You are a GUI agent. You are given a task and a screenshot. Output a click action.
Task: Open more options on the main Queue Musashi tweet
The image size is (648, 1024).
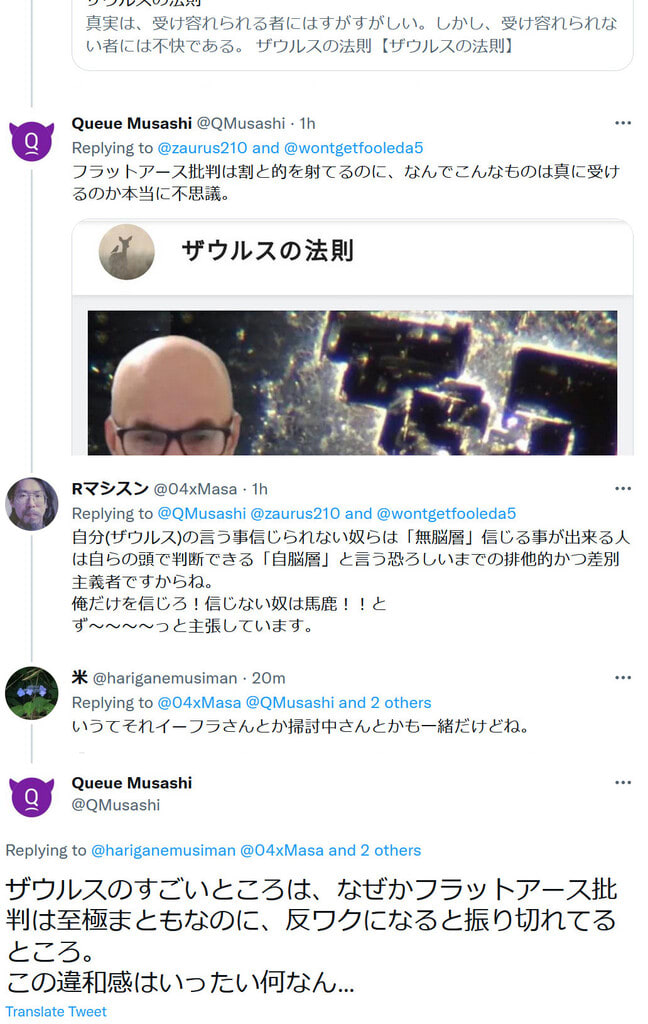pyautogui.click(x=623, y=782)
